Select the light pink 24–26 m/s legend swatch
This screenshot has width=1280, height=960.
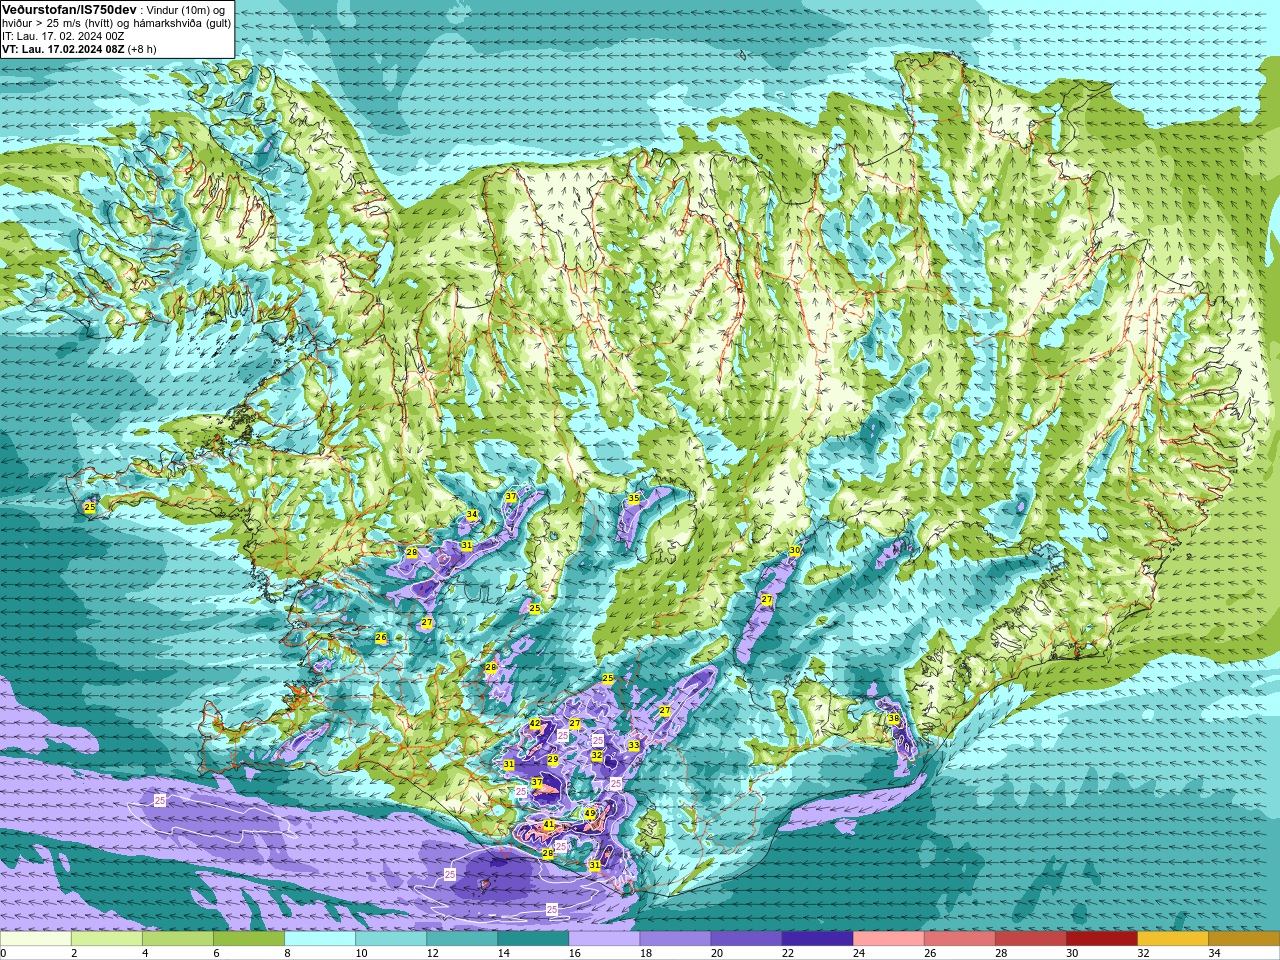point(888,939)
